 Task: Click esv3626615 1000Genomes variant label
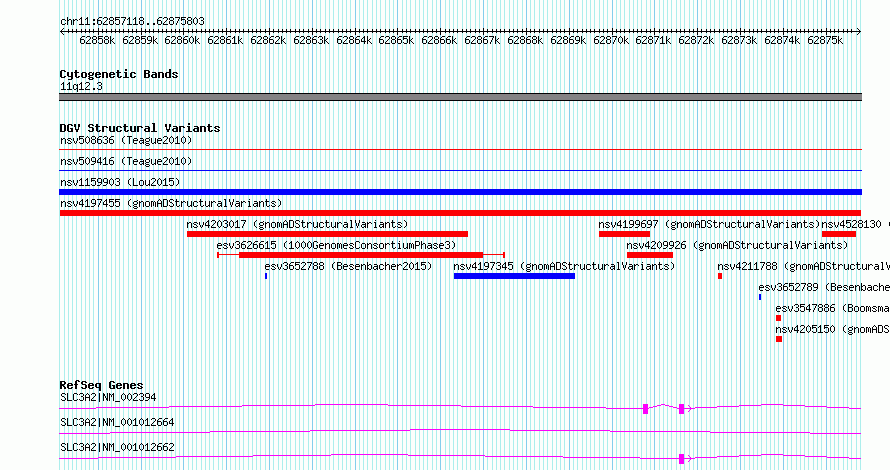tap(336, 245)
